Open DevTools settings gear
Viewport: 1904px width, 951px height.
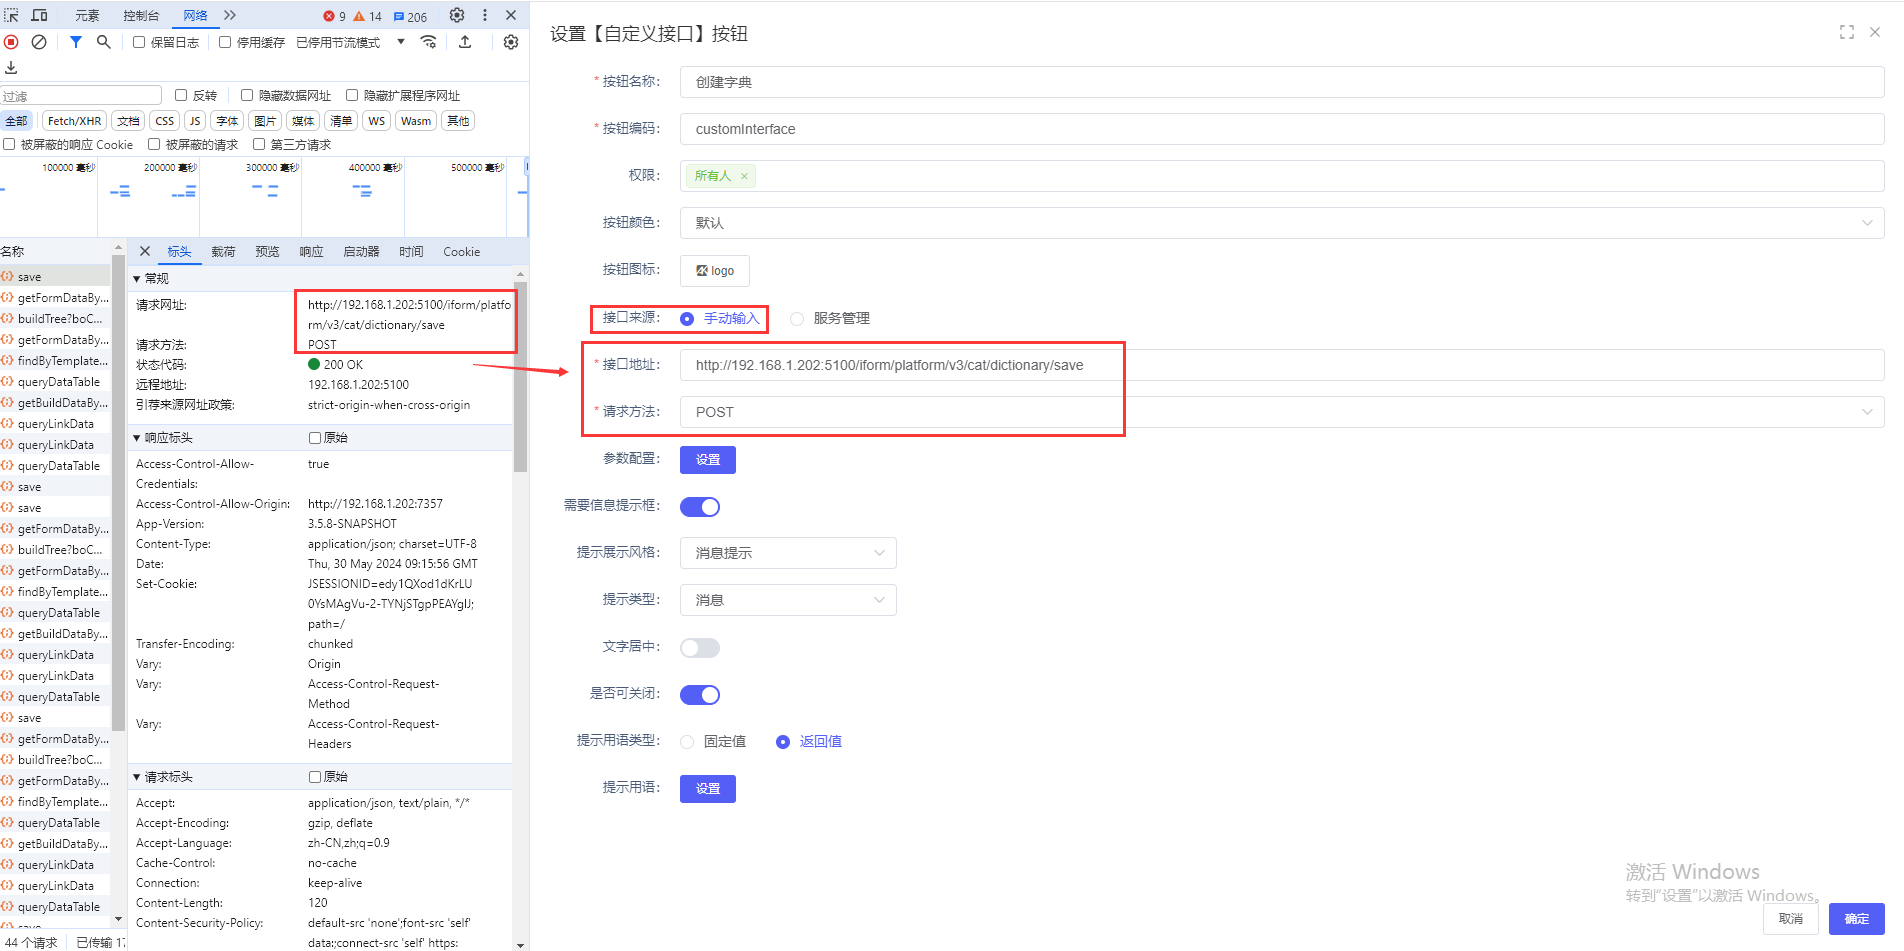[x=457, y=15]
